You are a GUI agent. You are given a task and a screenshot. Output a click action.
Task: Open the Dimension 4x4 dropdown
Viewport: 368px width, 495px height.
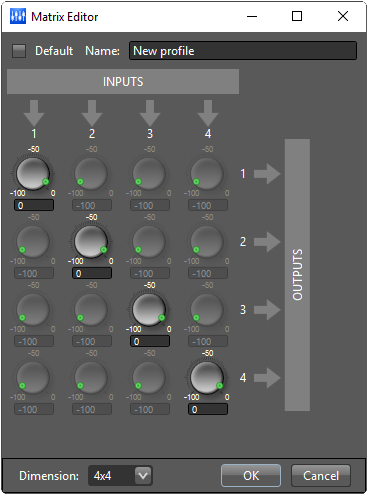120,475
